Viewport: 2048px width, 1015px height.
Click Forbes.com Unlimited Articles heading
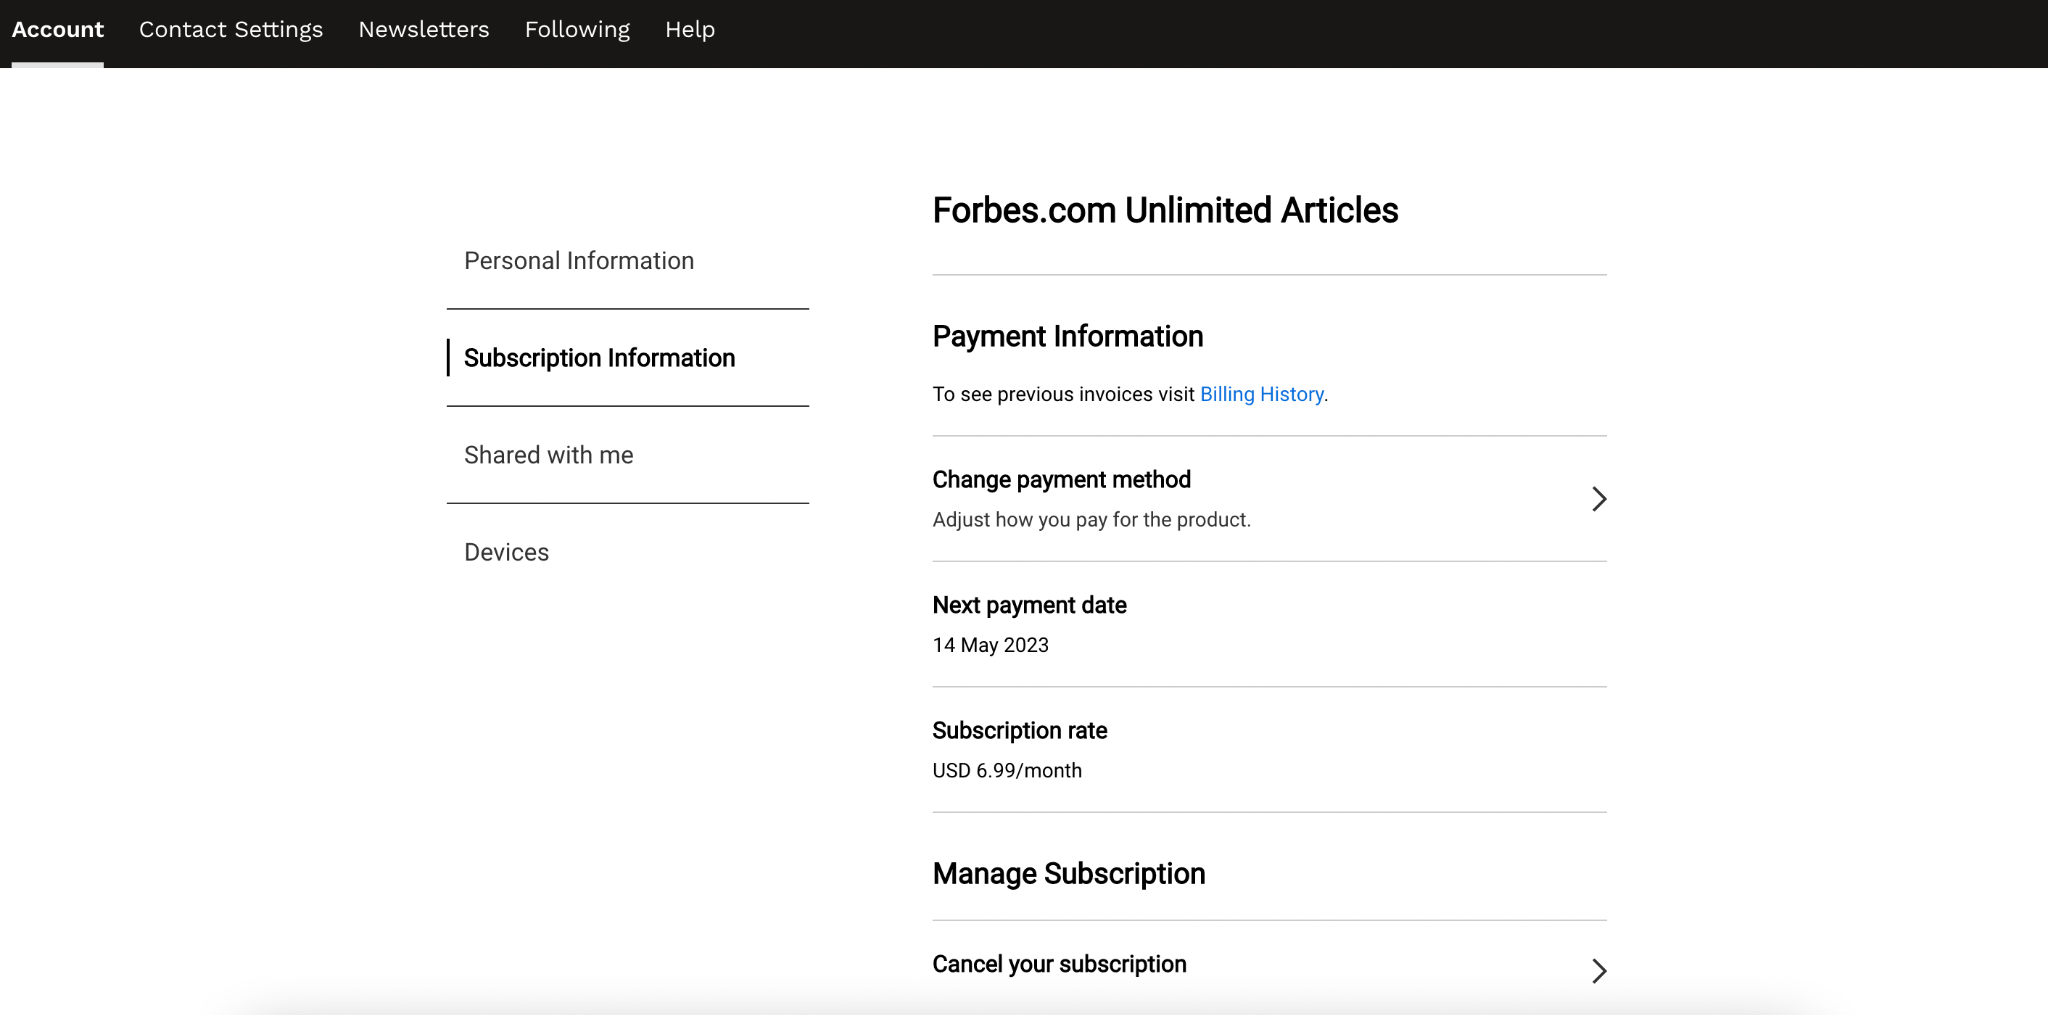click(x=1165, y=211)
